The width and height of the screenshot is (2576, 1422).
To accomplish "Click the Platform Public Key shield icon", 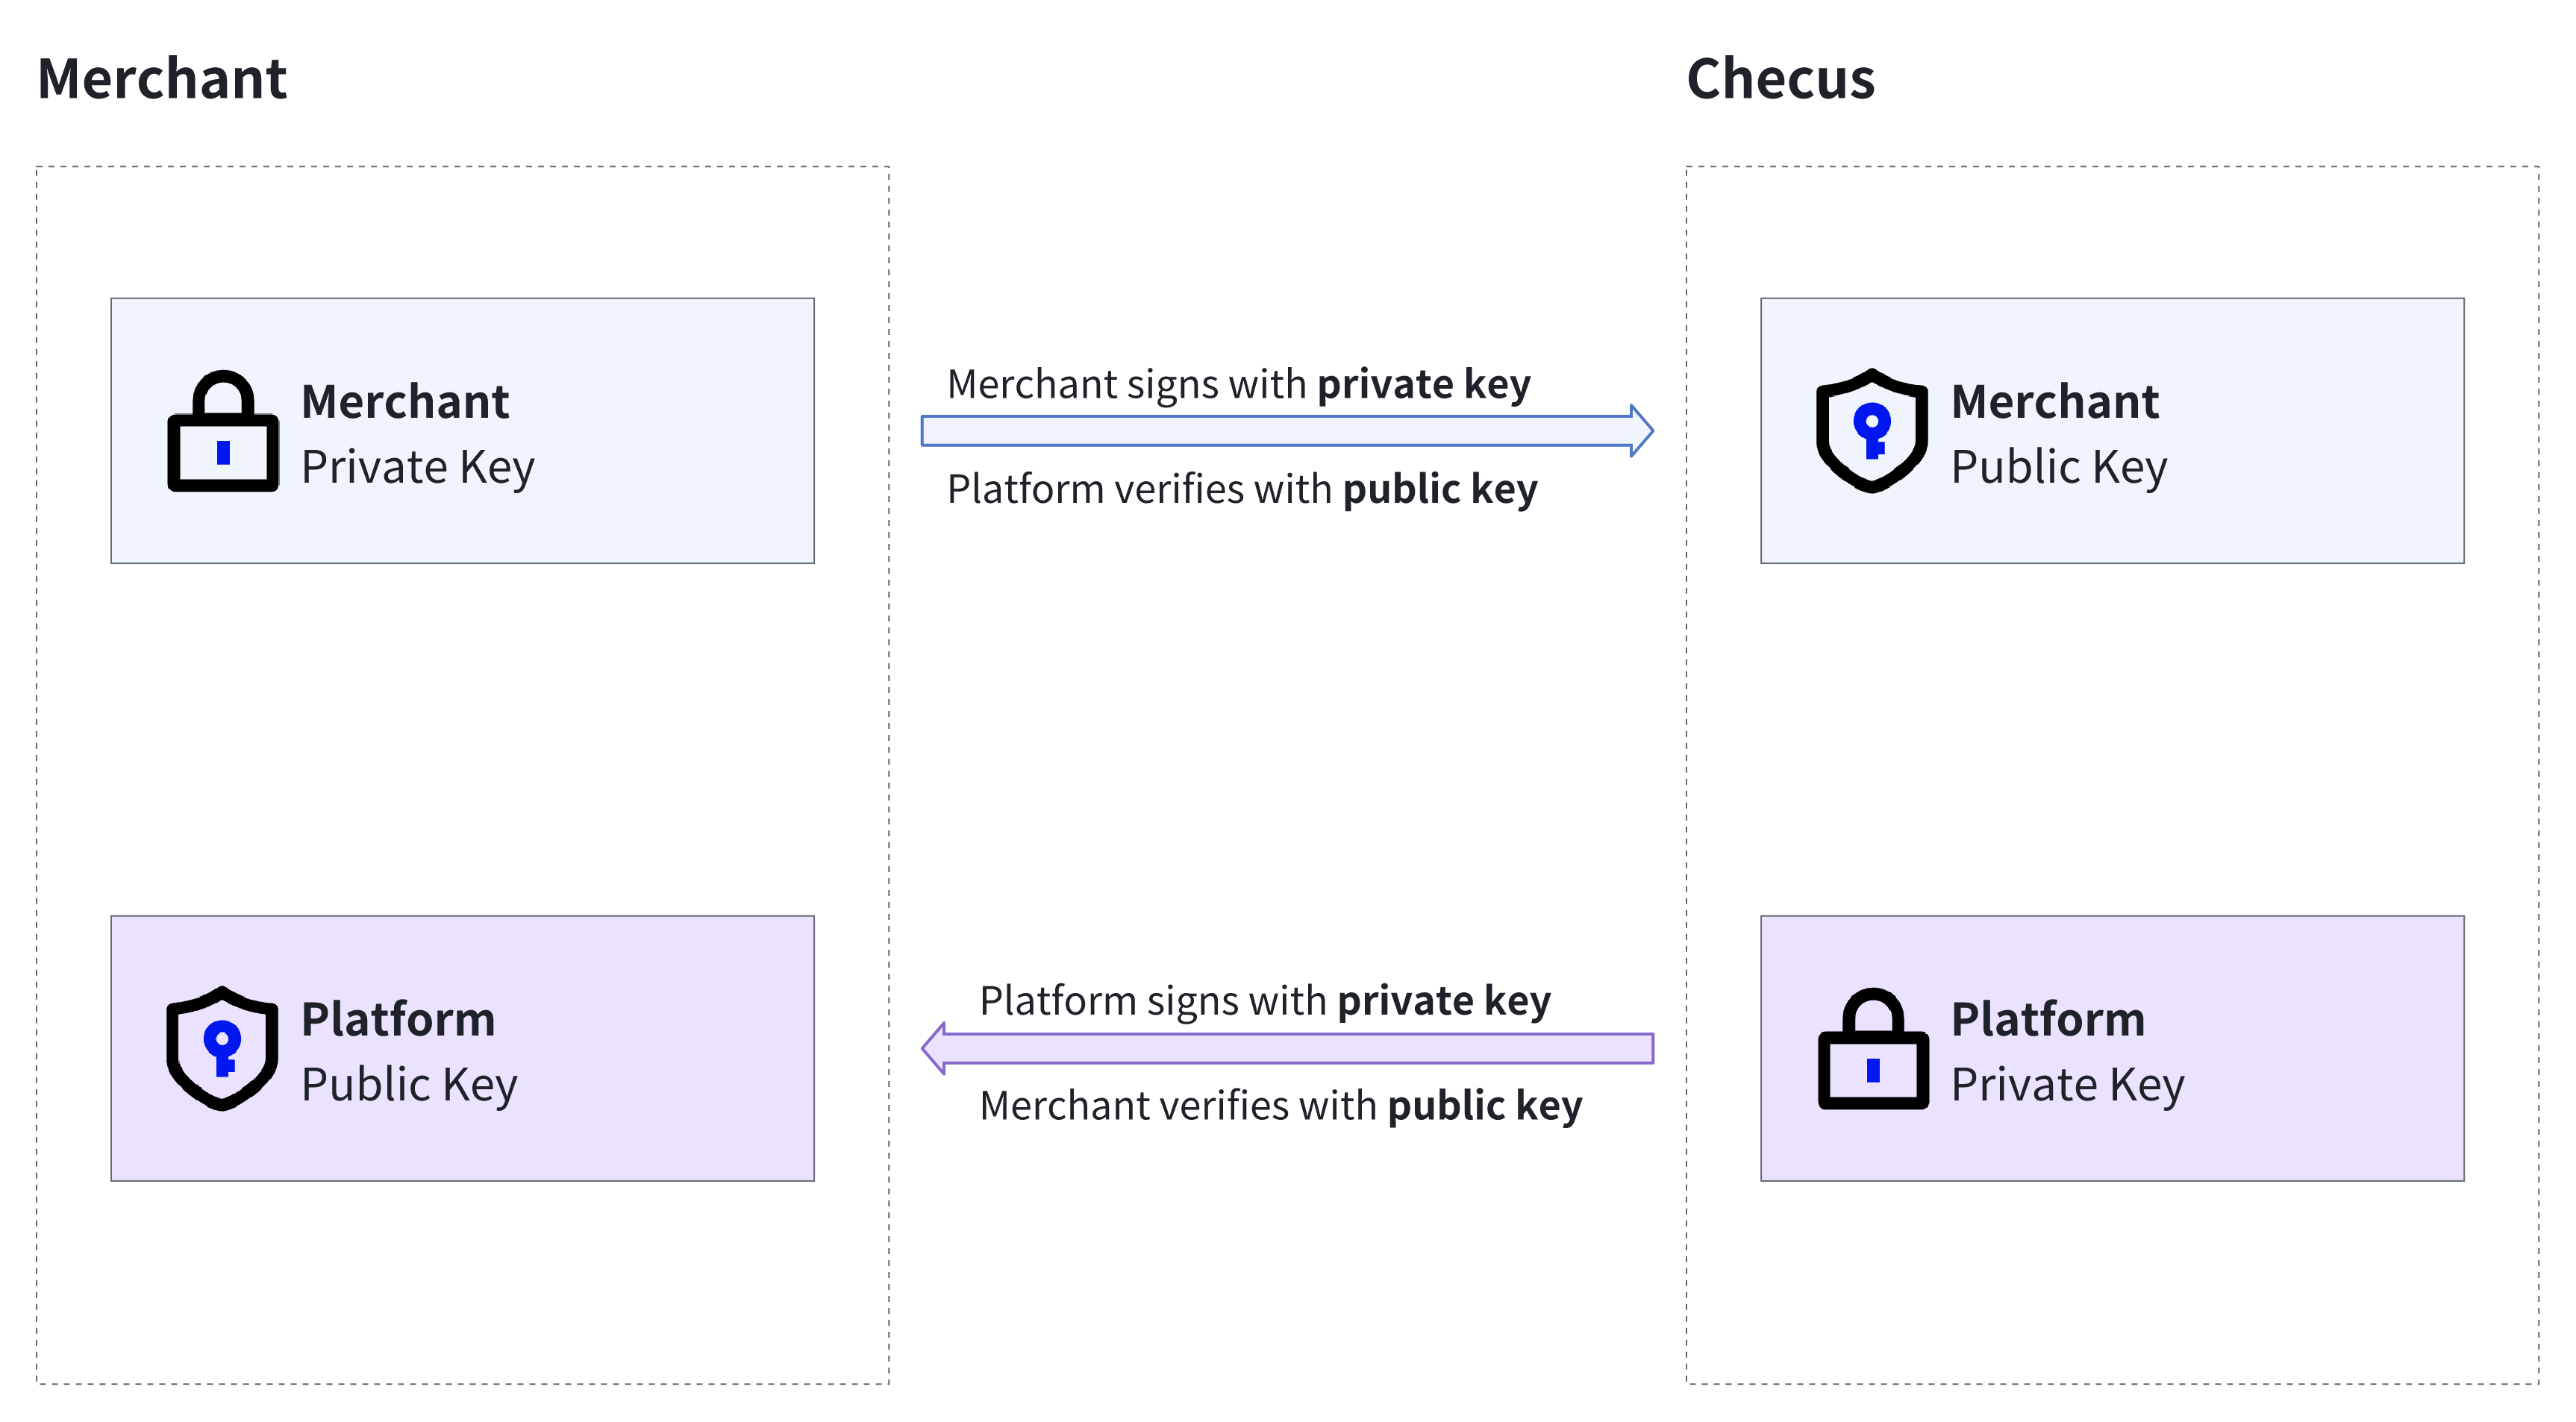I will [222, 1049].
